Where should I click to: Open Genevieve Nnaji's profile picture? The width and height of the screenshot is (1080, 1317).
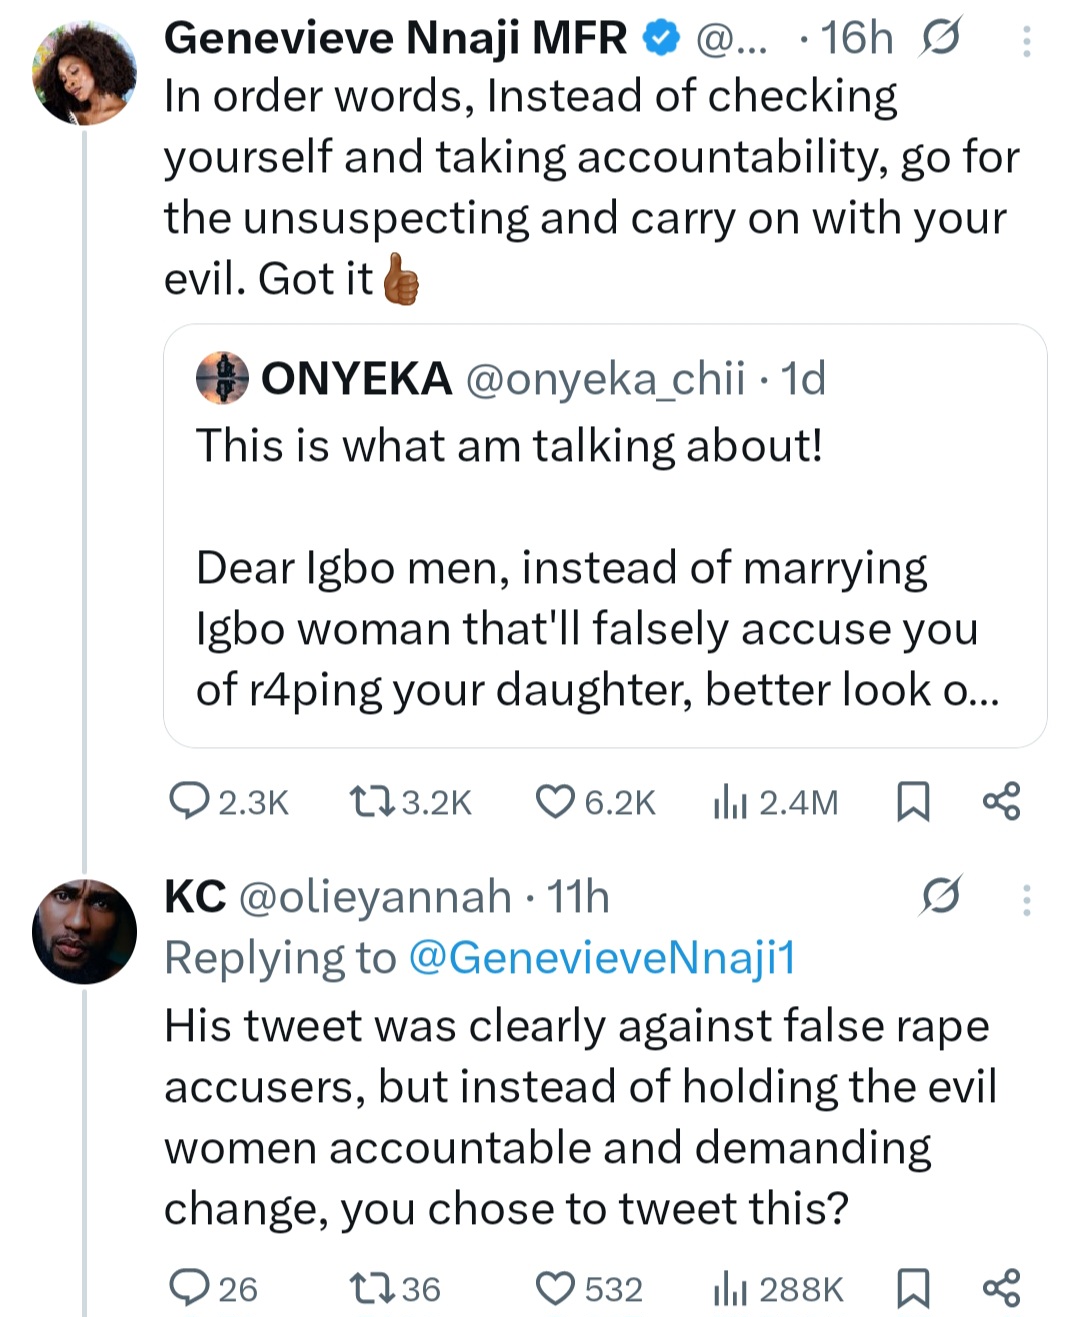click(84, 72)
